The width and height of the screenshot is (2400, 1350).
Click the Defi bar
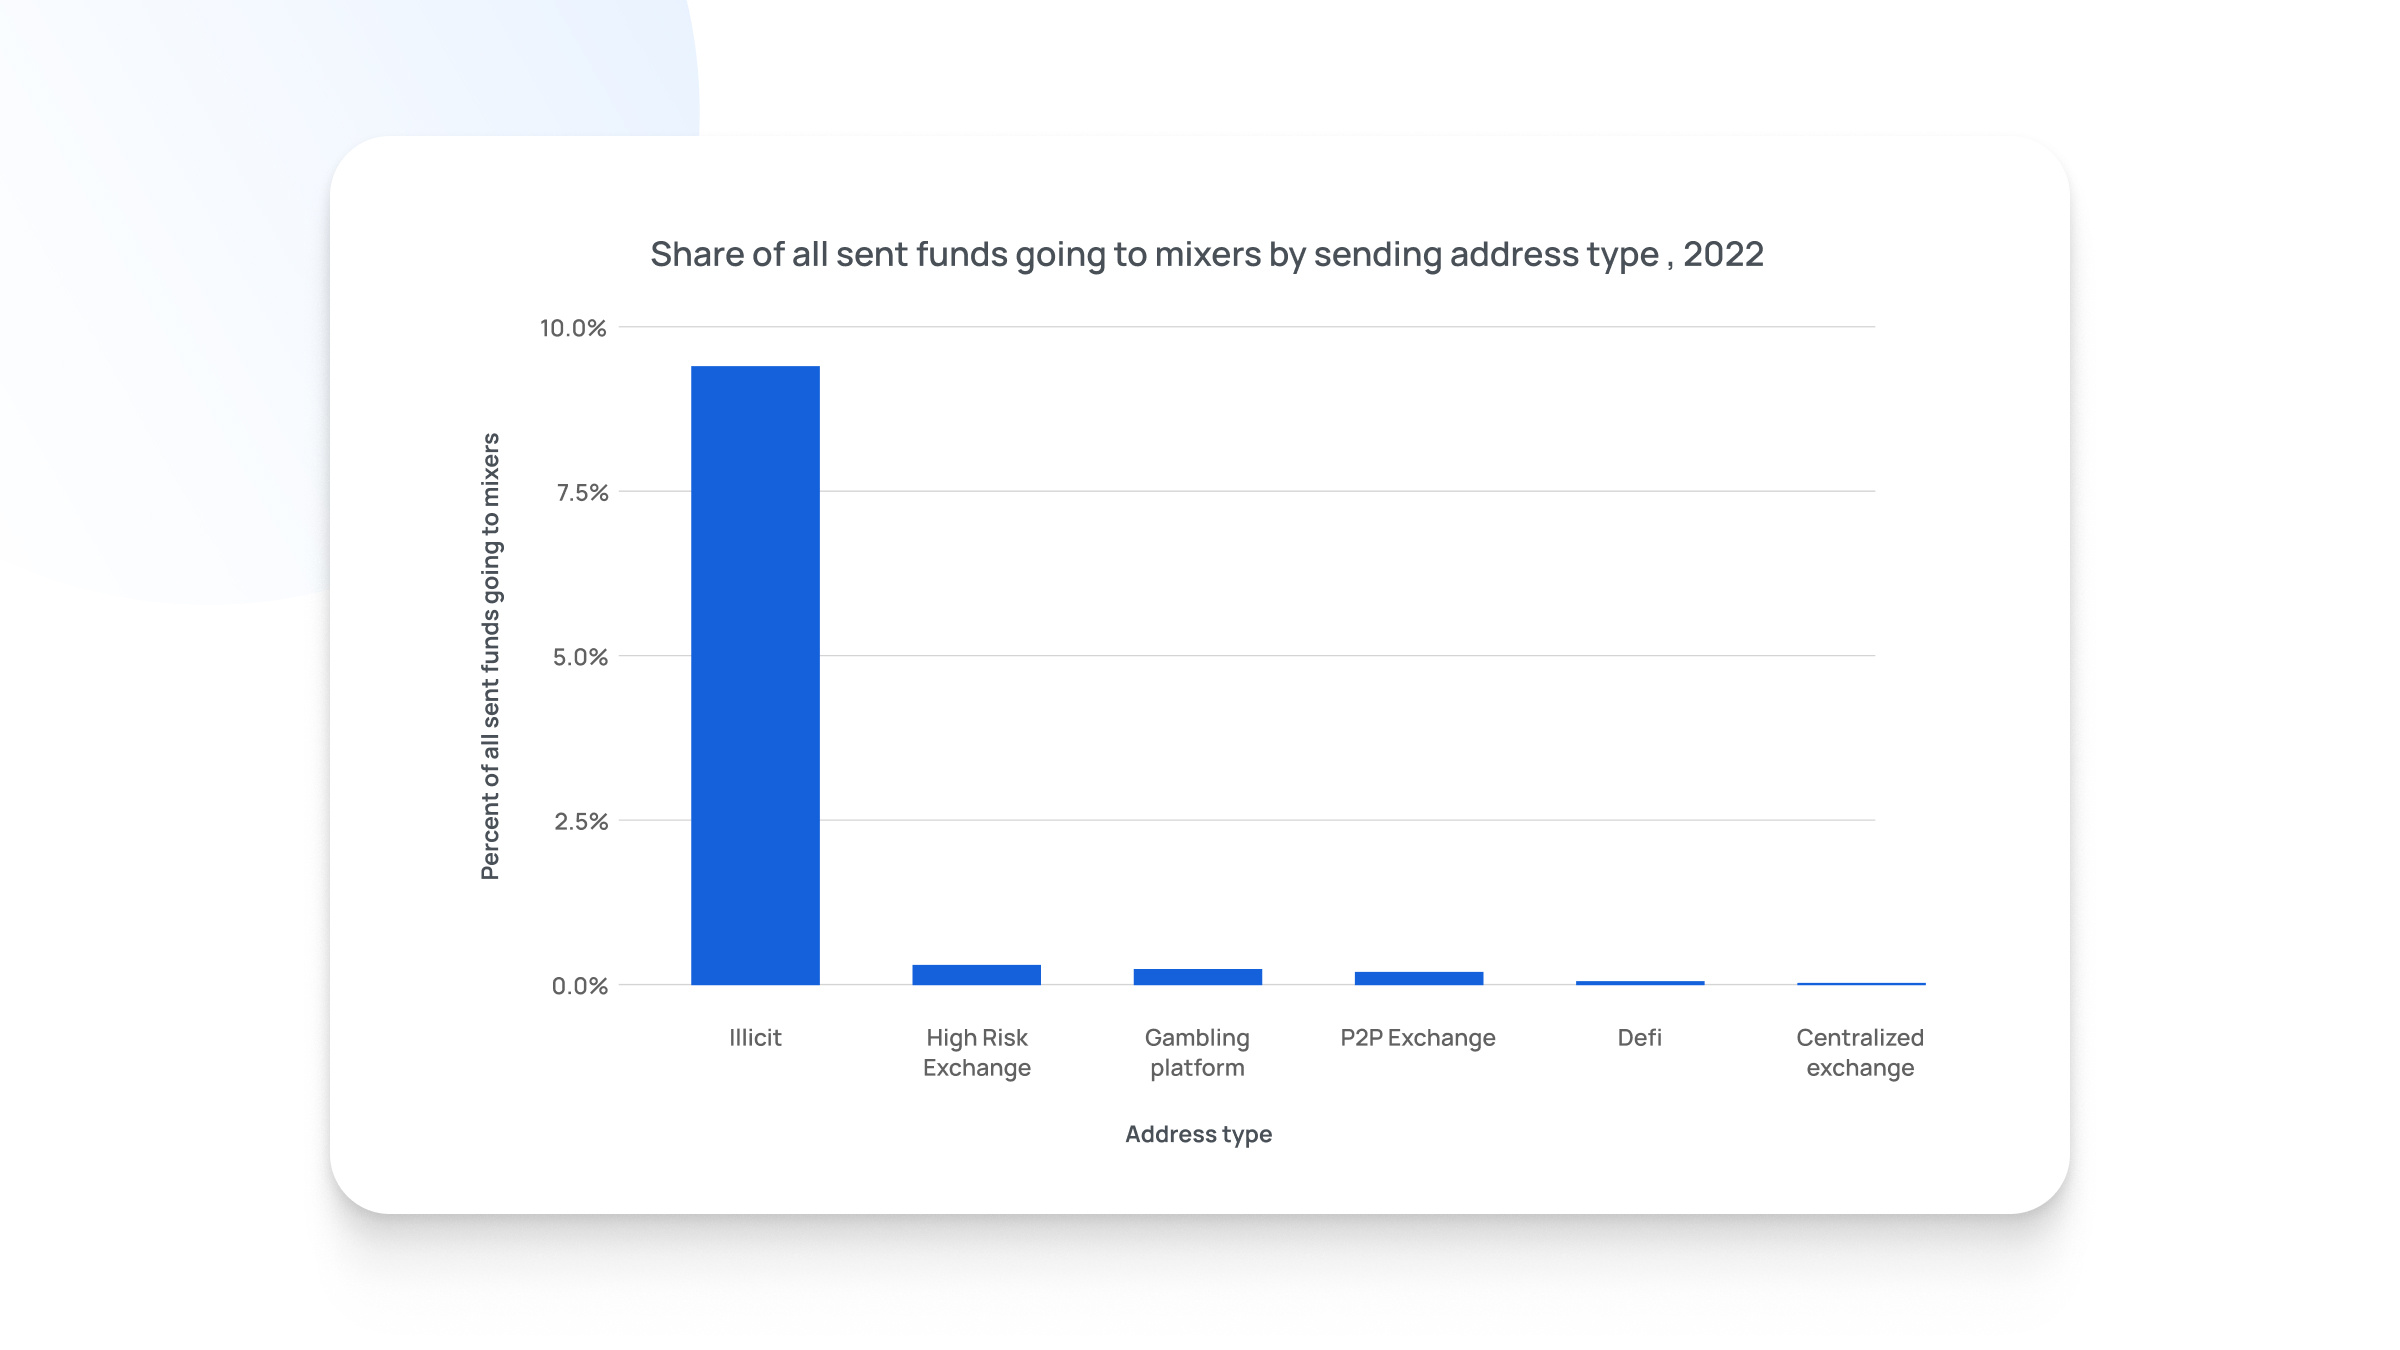(1640, 983)
